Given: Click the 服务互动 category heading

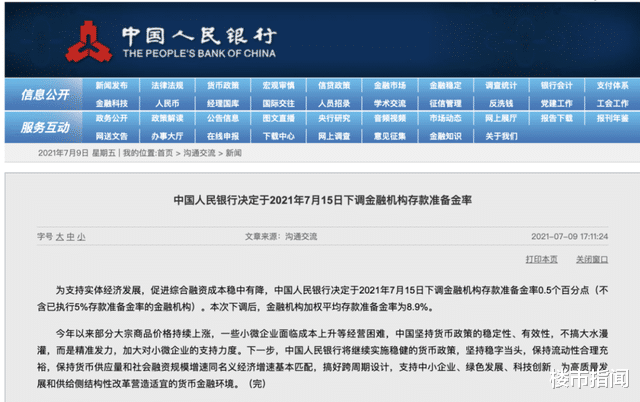Looking at the screenshot, I should click(45, 127).
